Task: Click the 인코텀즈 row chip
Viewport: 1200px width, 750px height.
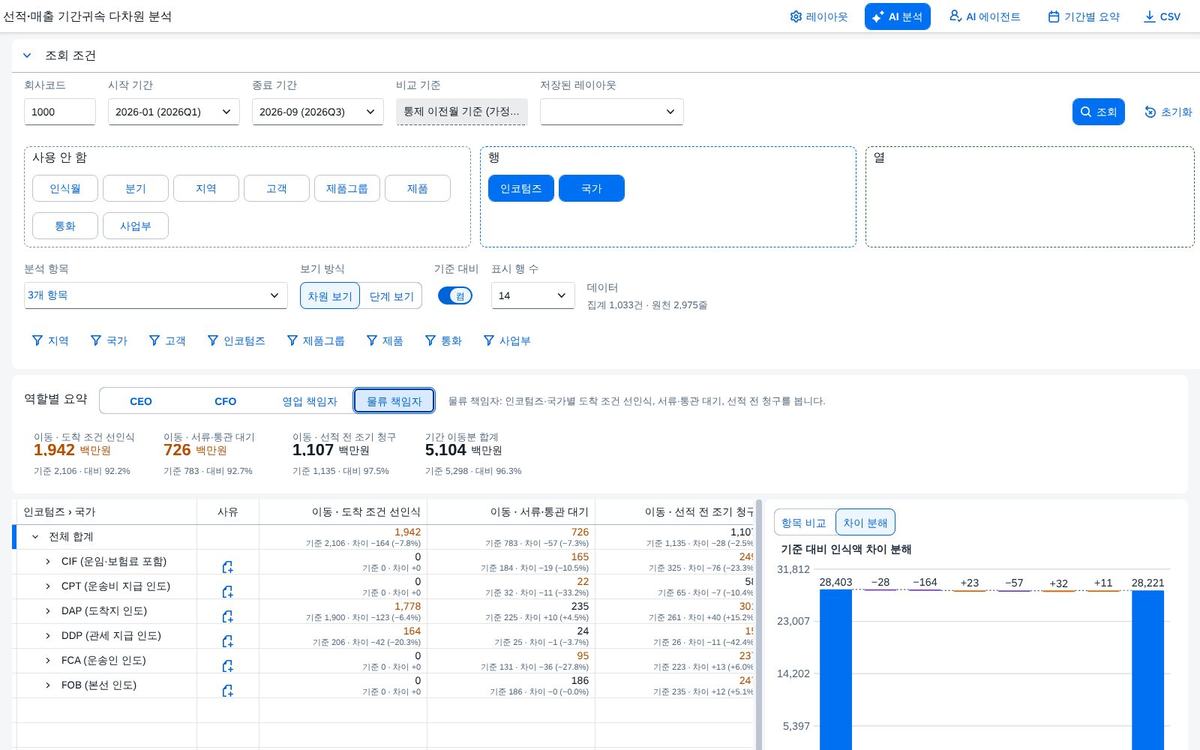Action: tap(521, 188)
